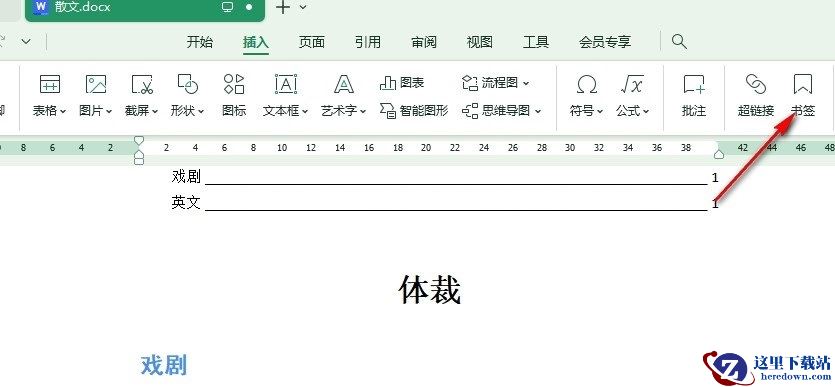Switch to the 开始 ribbon tab
This screenshot has width=835, height=387.
click(x=200, y=42)
